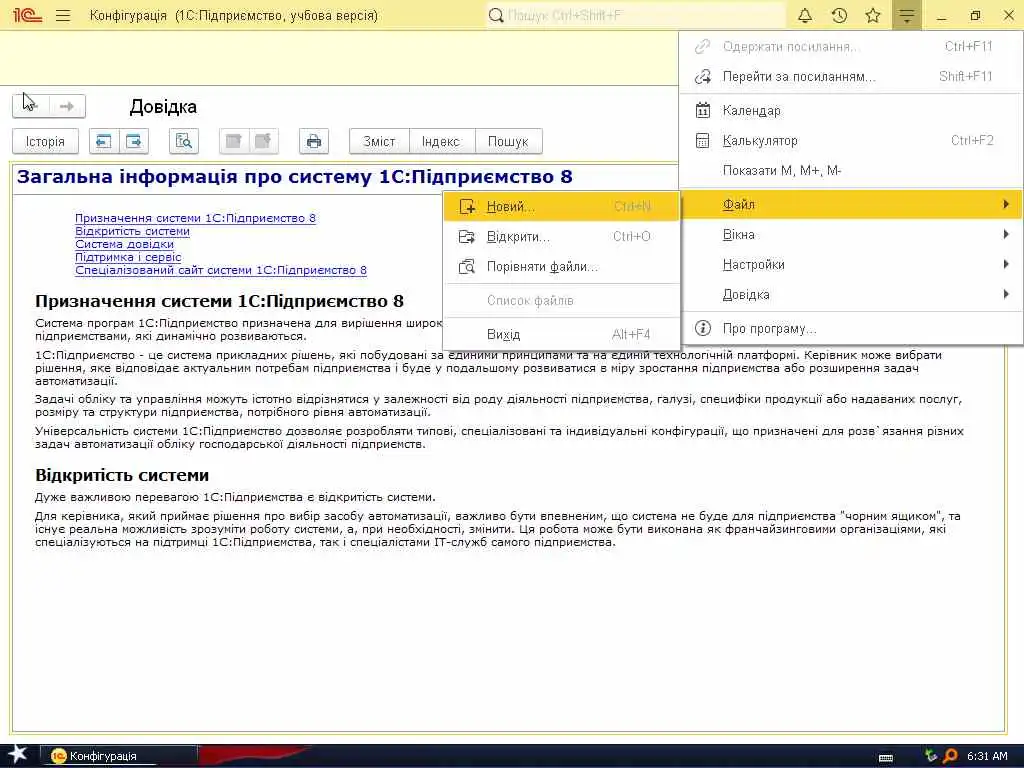Open Календар from the menu
This screenshot has width=1024, height=768.
click(851, 110)
